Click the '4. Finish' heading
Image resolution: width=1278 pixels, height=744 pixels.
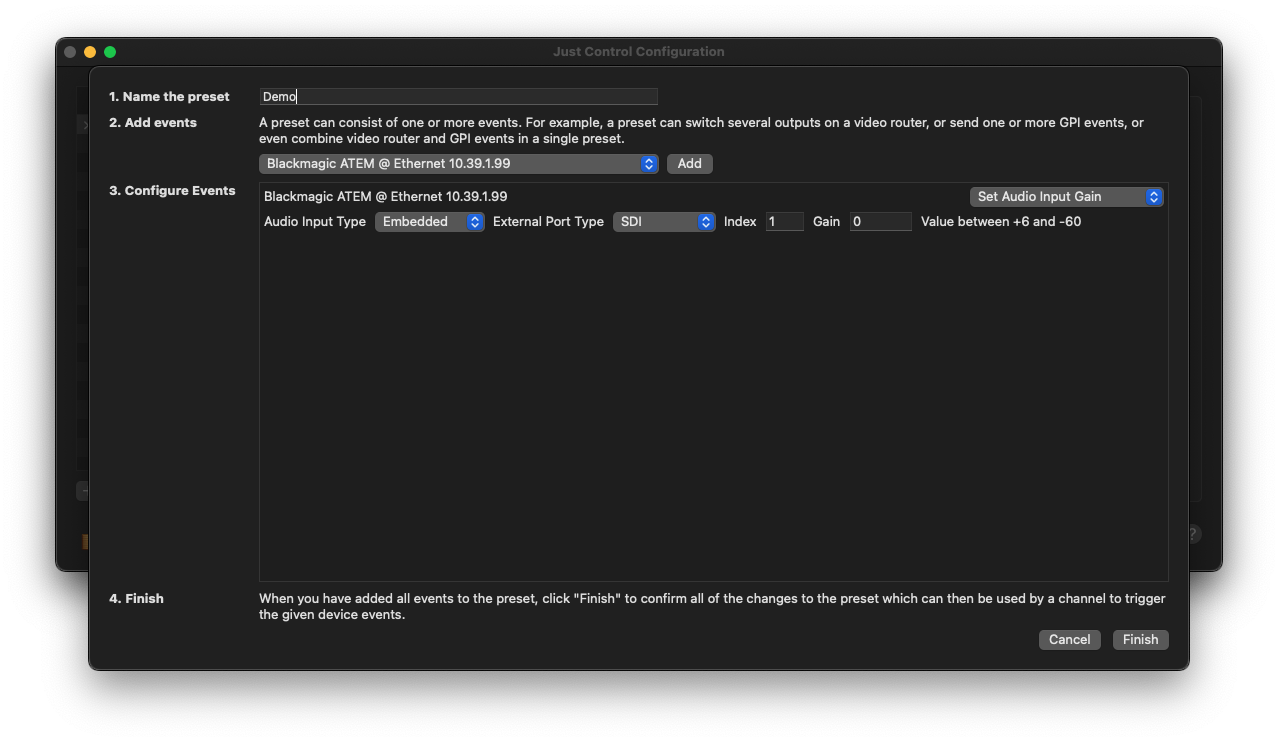click(x=136, y=599)
